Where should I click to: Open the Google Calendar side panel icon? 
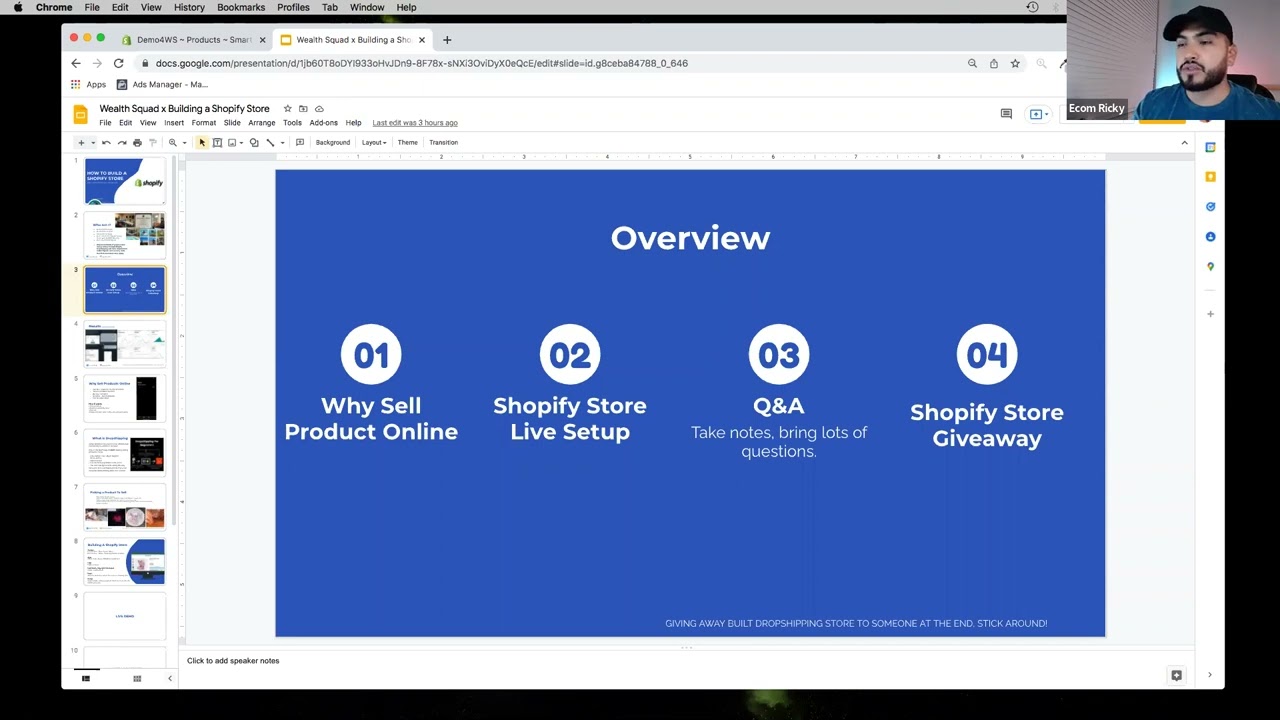(1210, 147)
